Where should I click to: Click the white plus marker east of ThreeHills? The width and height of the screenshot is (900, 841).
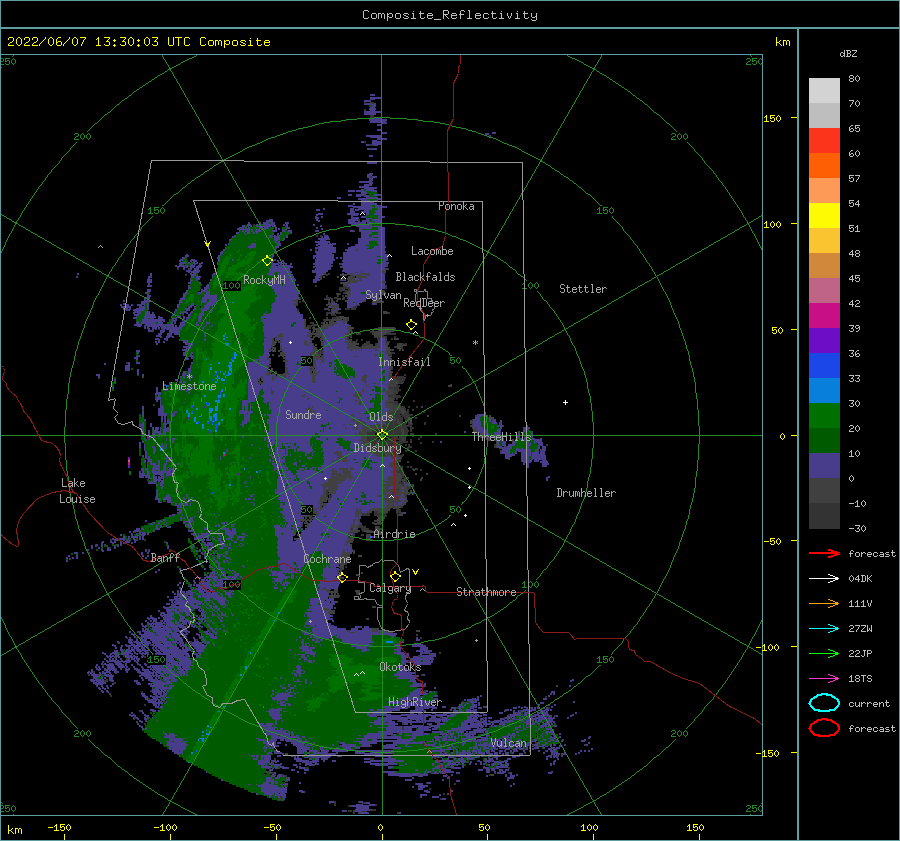pos(565,402)
